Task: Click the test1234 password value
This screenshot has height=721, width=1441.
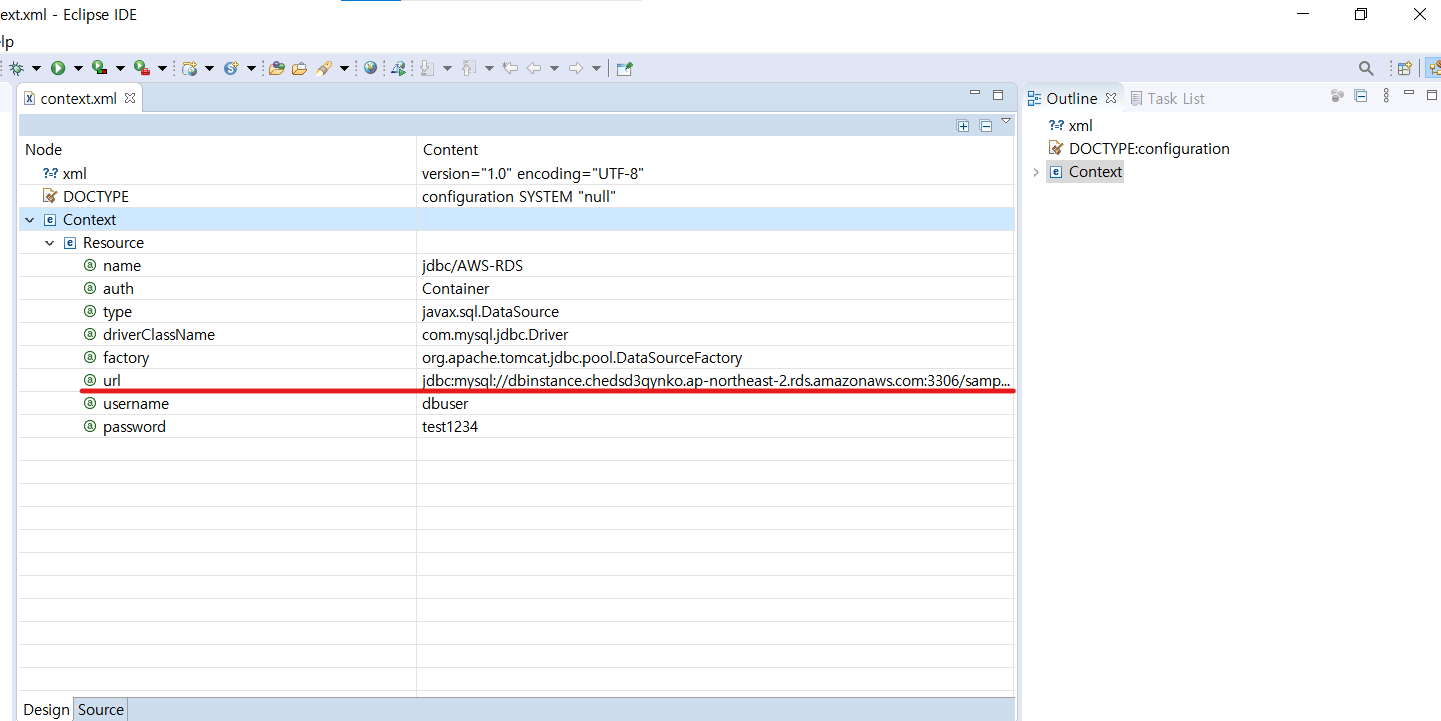Action: tap(450, 426)
